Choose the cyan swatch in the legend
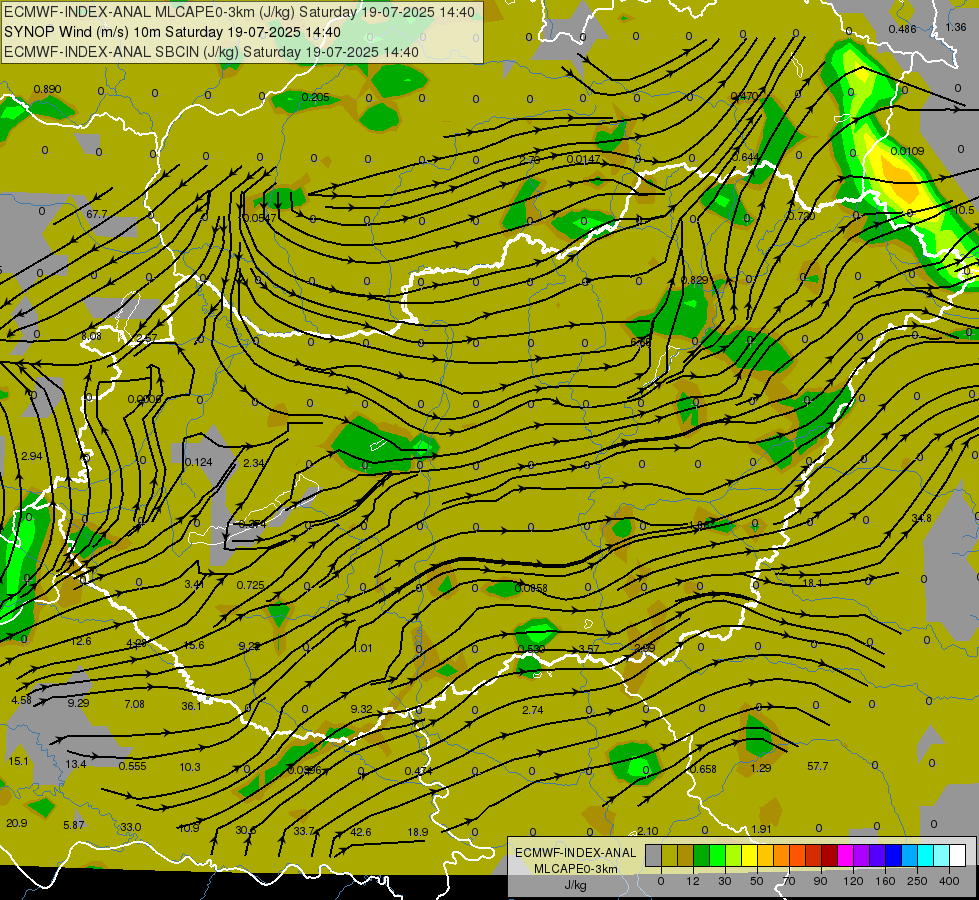This screenshot has height=900, width=979. tap(925, 855)
